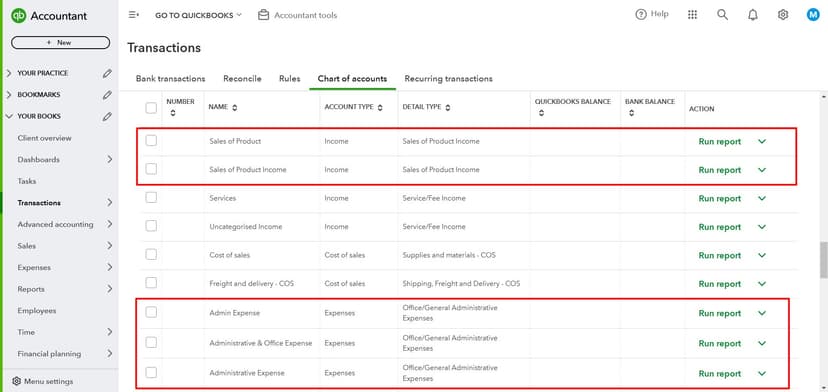Open the apps grid icon
Viewport: 828px width, 392px height.
(692, 15)
